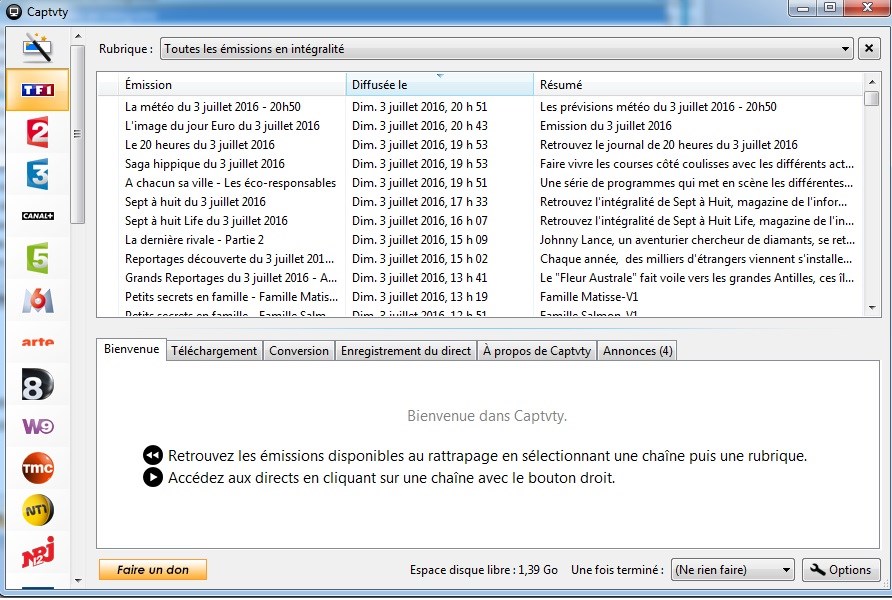The height and width of the screenshot is (600, 892).
Task: Click broadcast time 'Dim. 3 juillet 2016, 20 h 51'
Action: (x=419, y=106)
